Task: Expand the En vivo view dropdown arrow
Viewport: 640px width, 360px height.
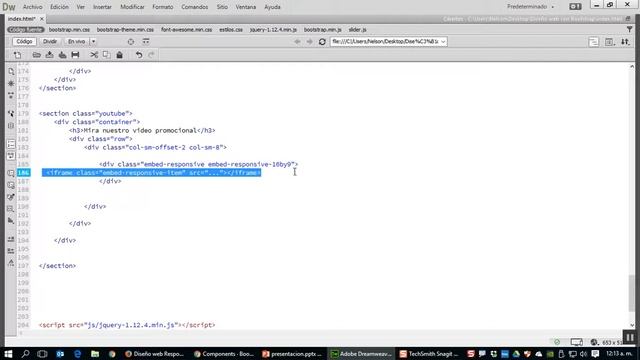Action: pos(93,42)
